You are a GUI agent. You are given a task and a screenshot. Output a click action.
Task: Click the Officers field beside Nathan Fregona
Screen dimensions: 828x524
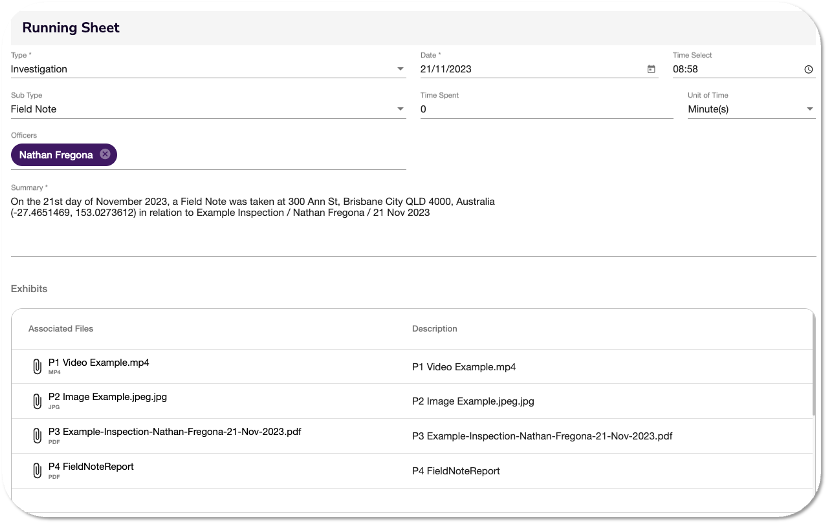[x=260, y=154]
